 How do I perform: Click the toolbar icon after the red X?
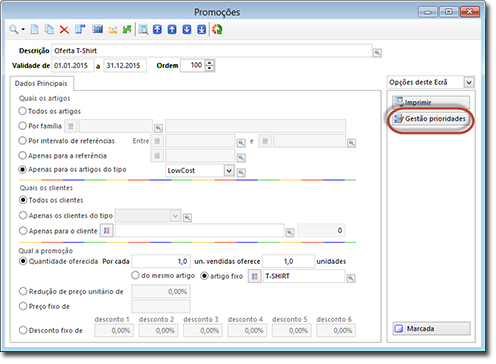pos(80,29)
